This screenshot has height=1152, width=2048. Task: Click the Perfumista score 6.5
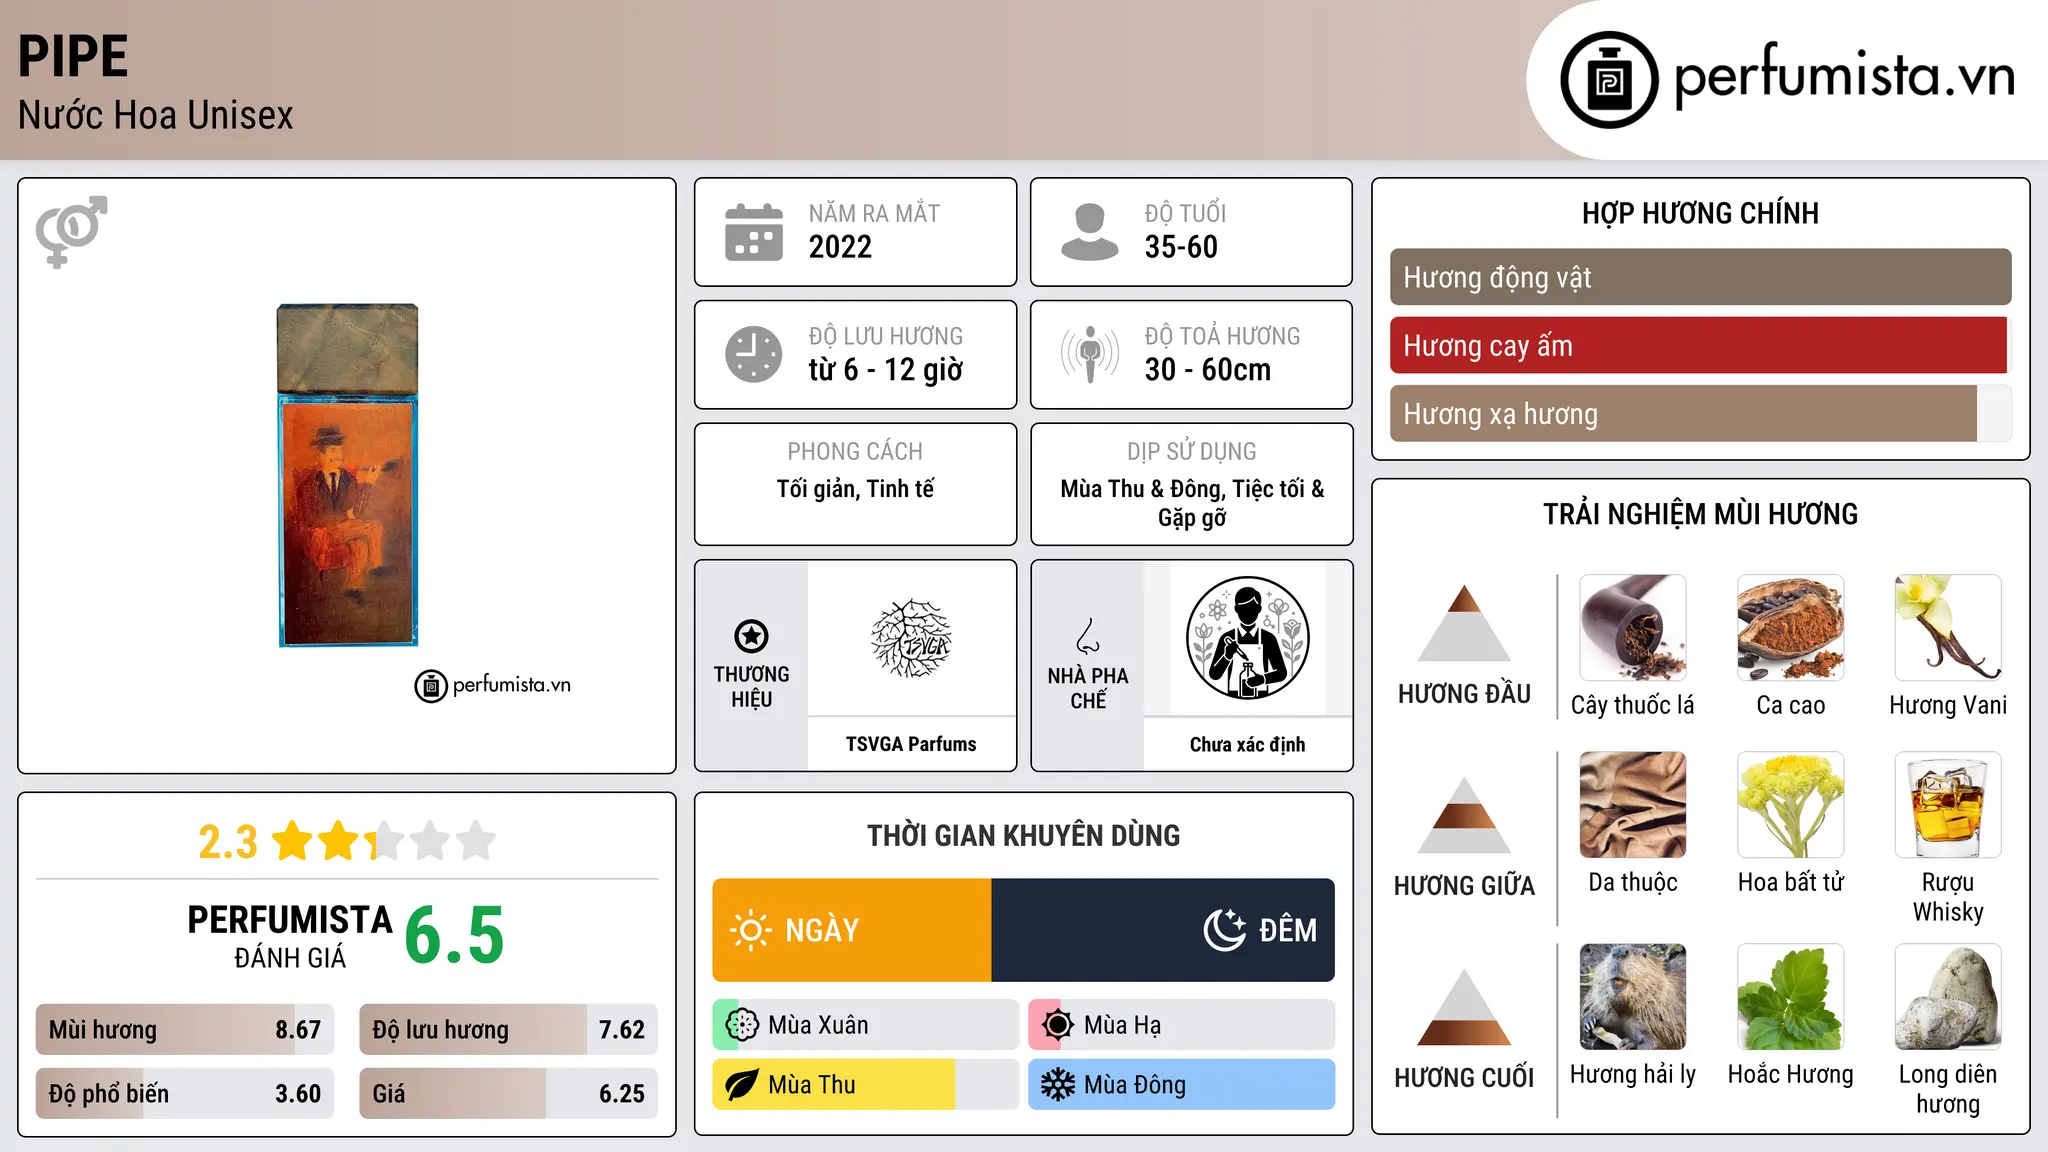(455, 935)
